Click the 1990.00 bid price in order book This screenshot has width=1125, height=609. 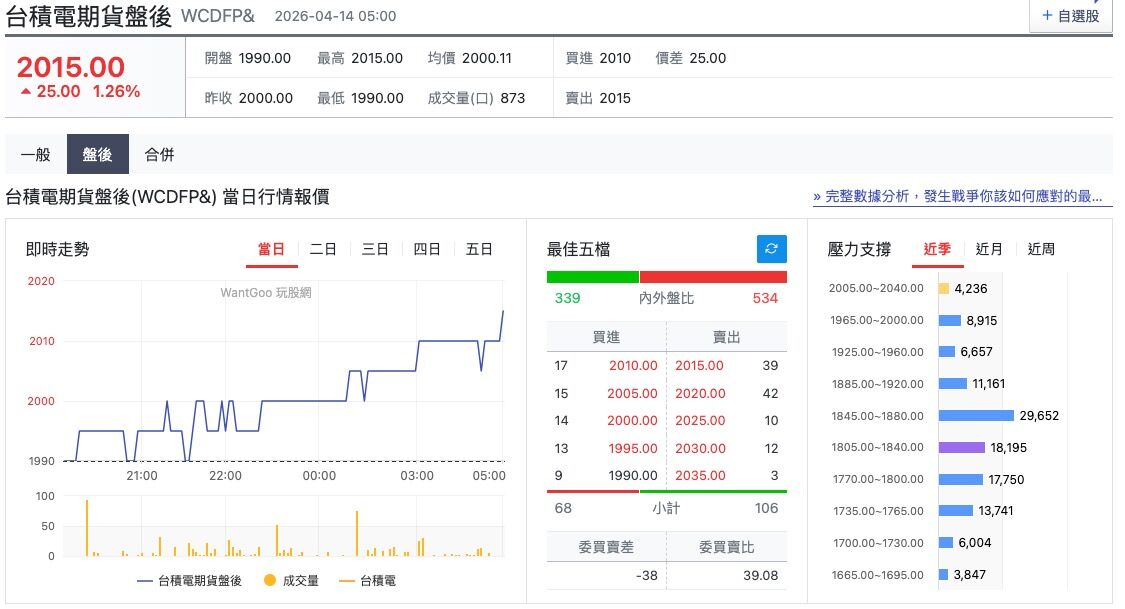click(x=633, y=476)
